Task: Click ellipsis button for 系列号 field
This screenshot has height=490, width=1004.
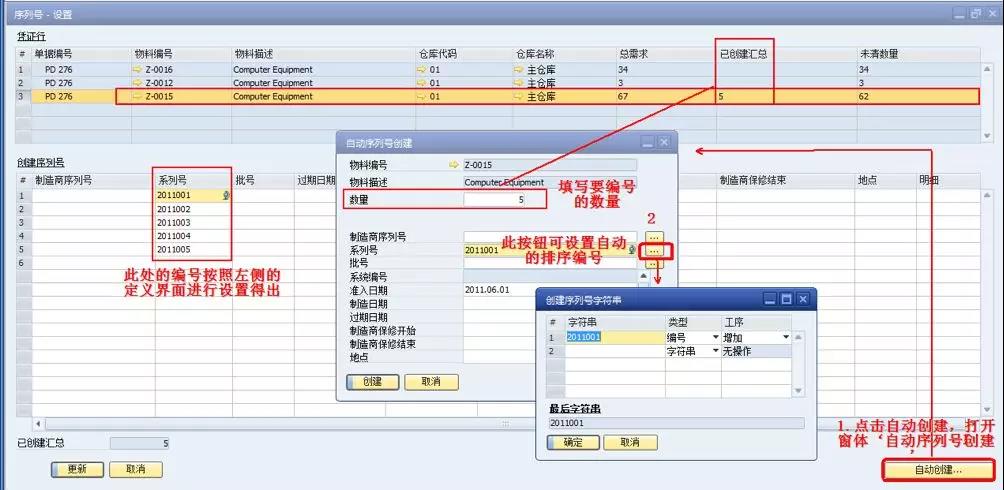Action: tap(652, 250)
